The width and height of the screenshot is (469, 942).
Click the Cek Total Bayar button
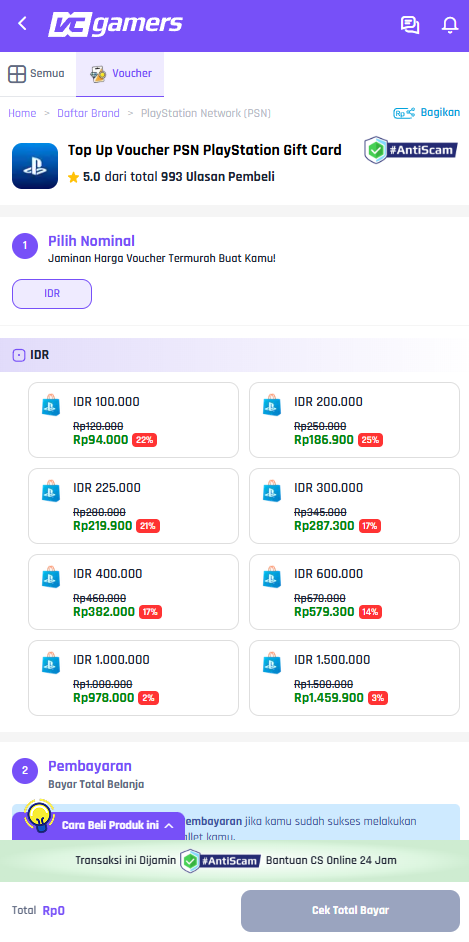click(350, 911)
